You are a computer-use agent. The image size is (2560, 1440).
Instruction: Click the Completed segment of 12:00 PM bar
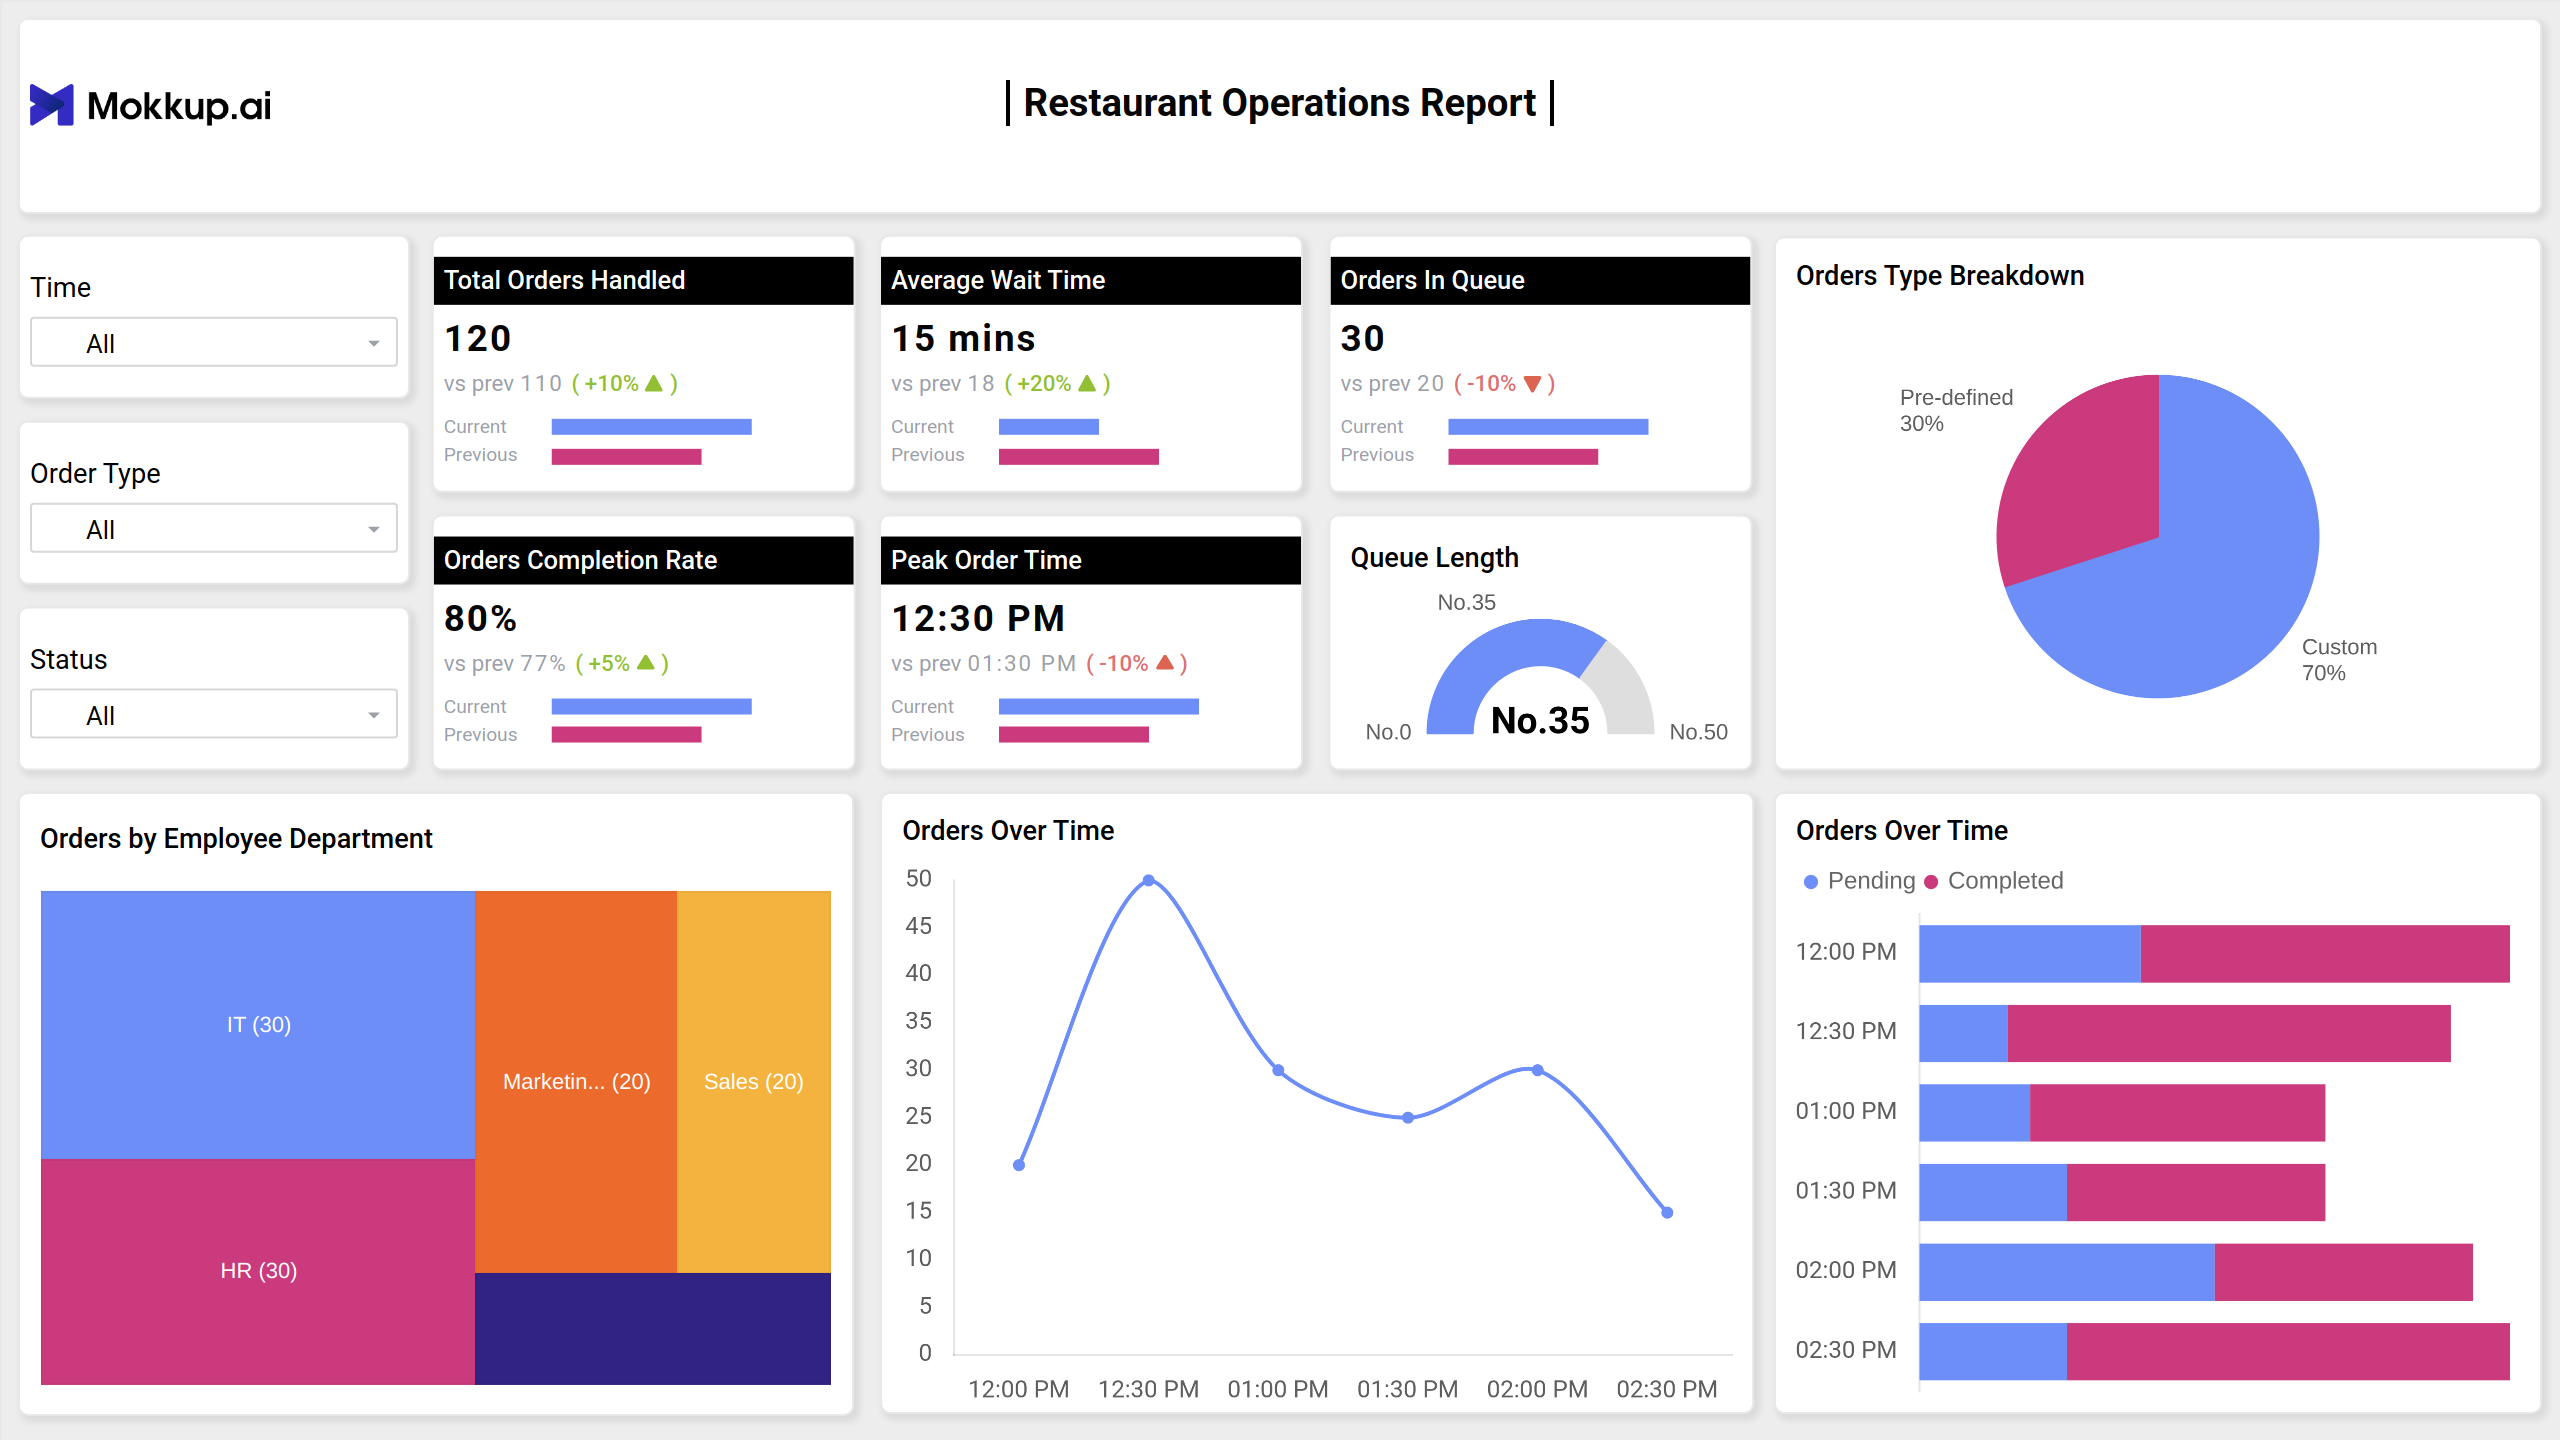coord(2325,954)
